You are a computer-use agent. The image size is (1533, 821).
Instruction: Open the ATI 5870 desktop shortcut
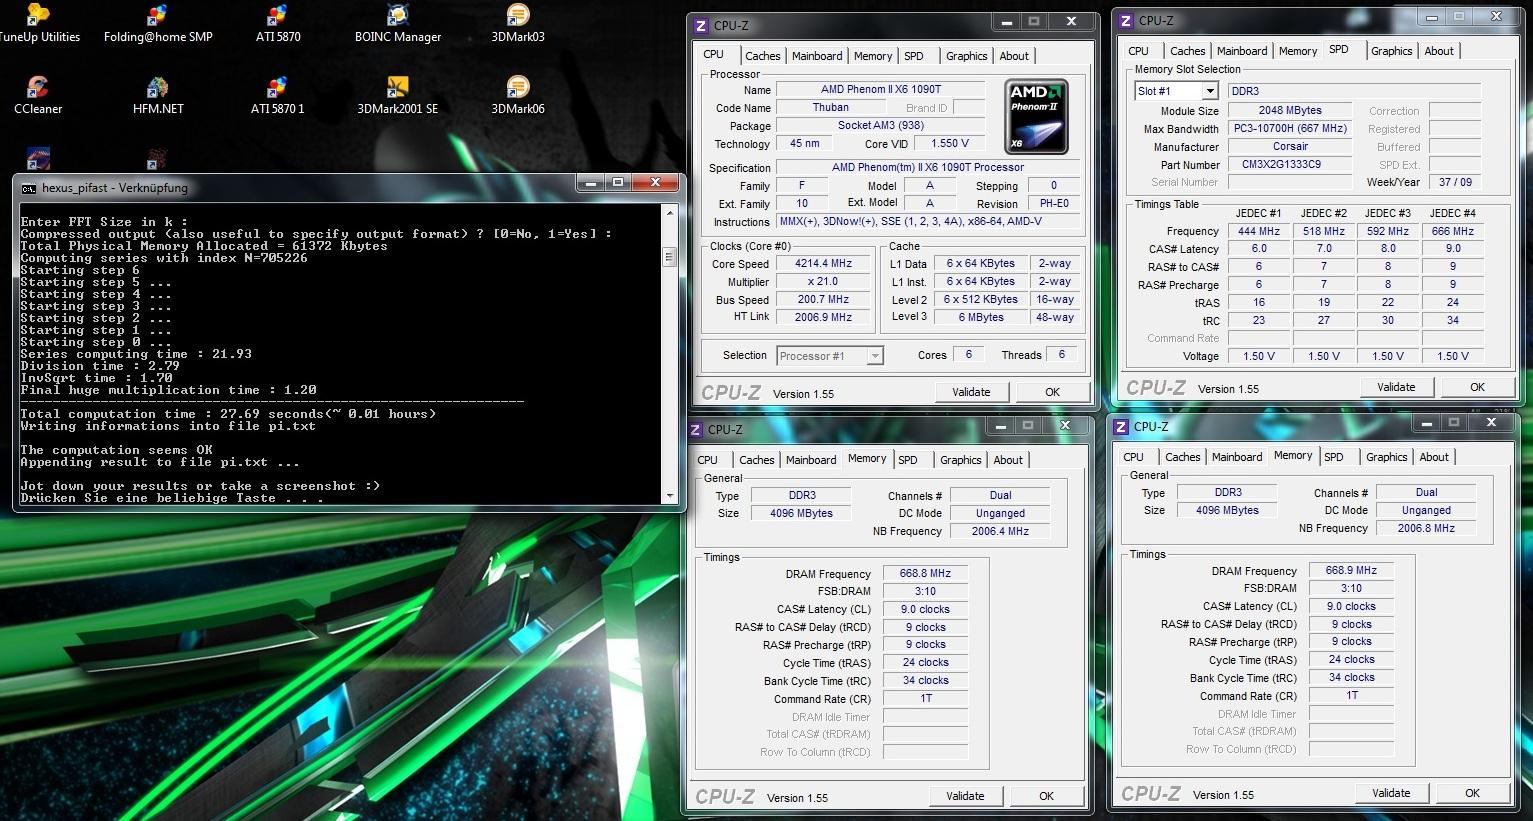(x=278, y=24)
